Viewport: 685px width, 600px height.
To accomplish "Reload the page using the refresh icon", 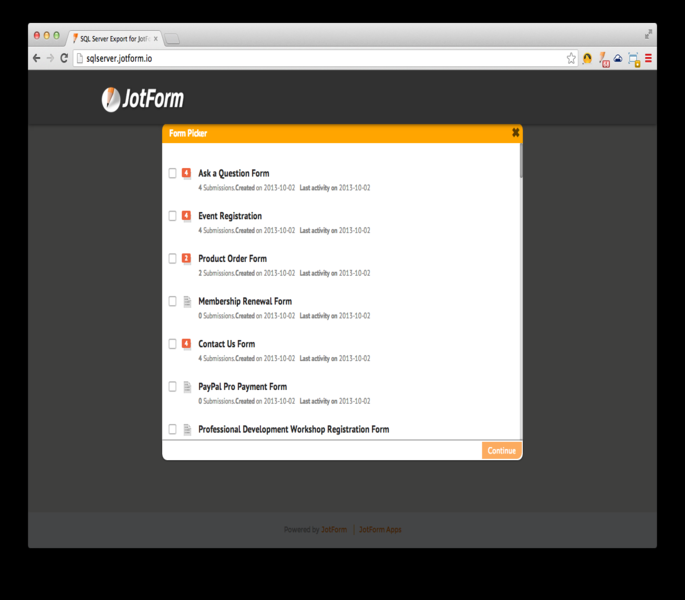I will pos(64,59).
